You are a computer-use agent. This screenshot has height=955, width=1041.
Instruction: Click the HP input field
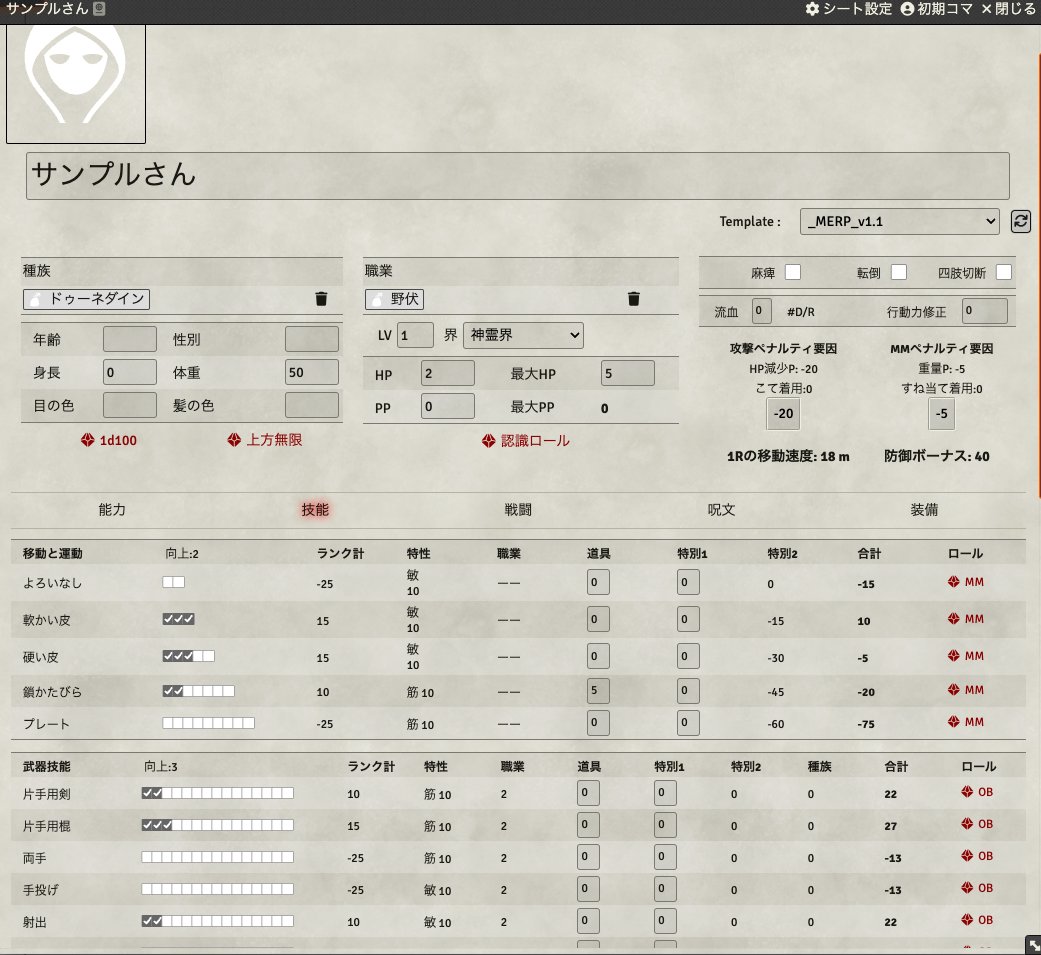(x=447, y=373)
